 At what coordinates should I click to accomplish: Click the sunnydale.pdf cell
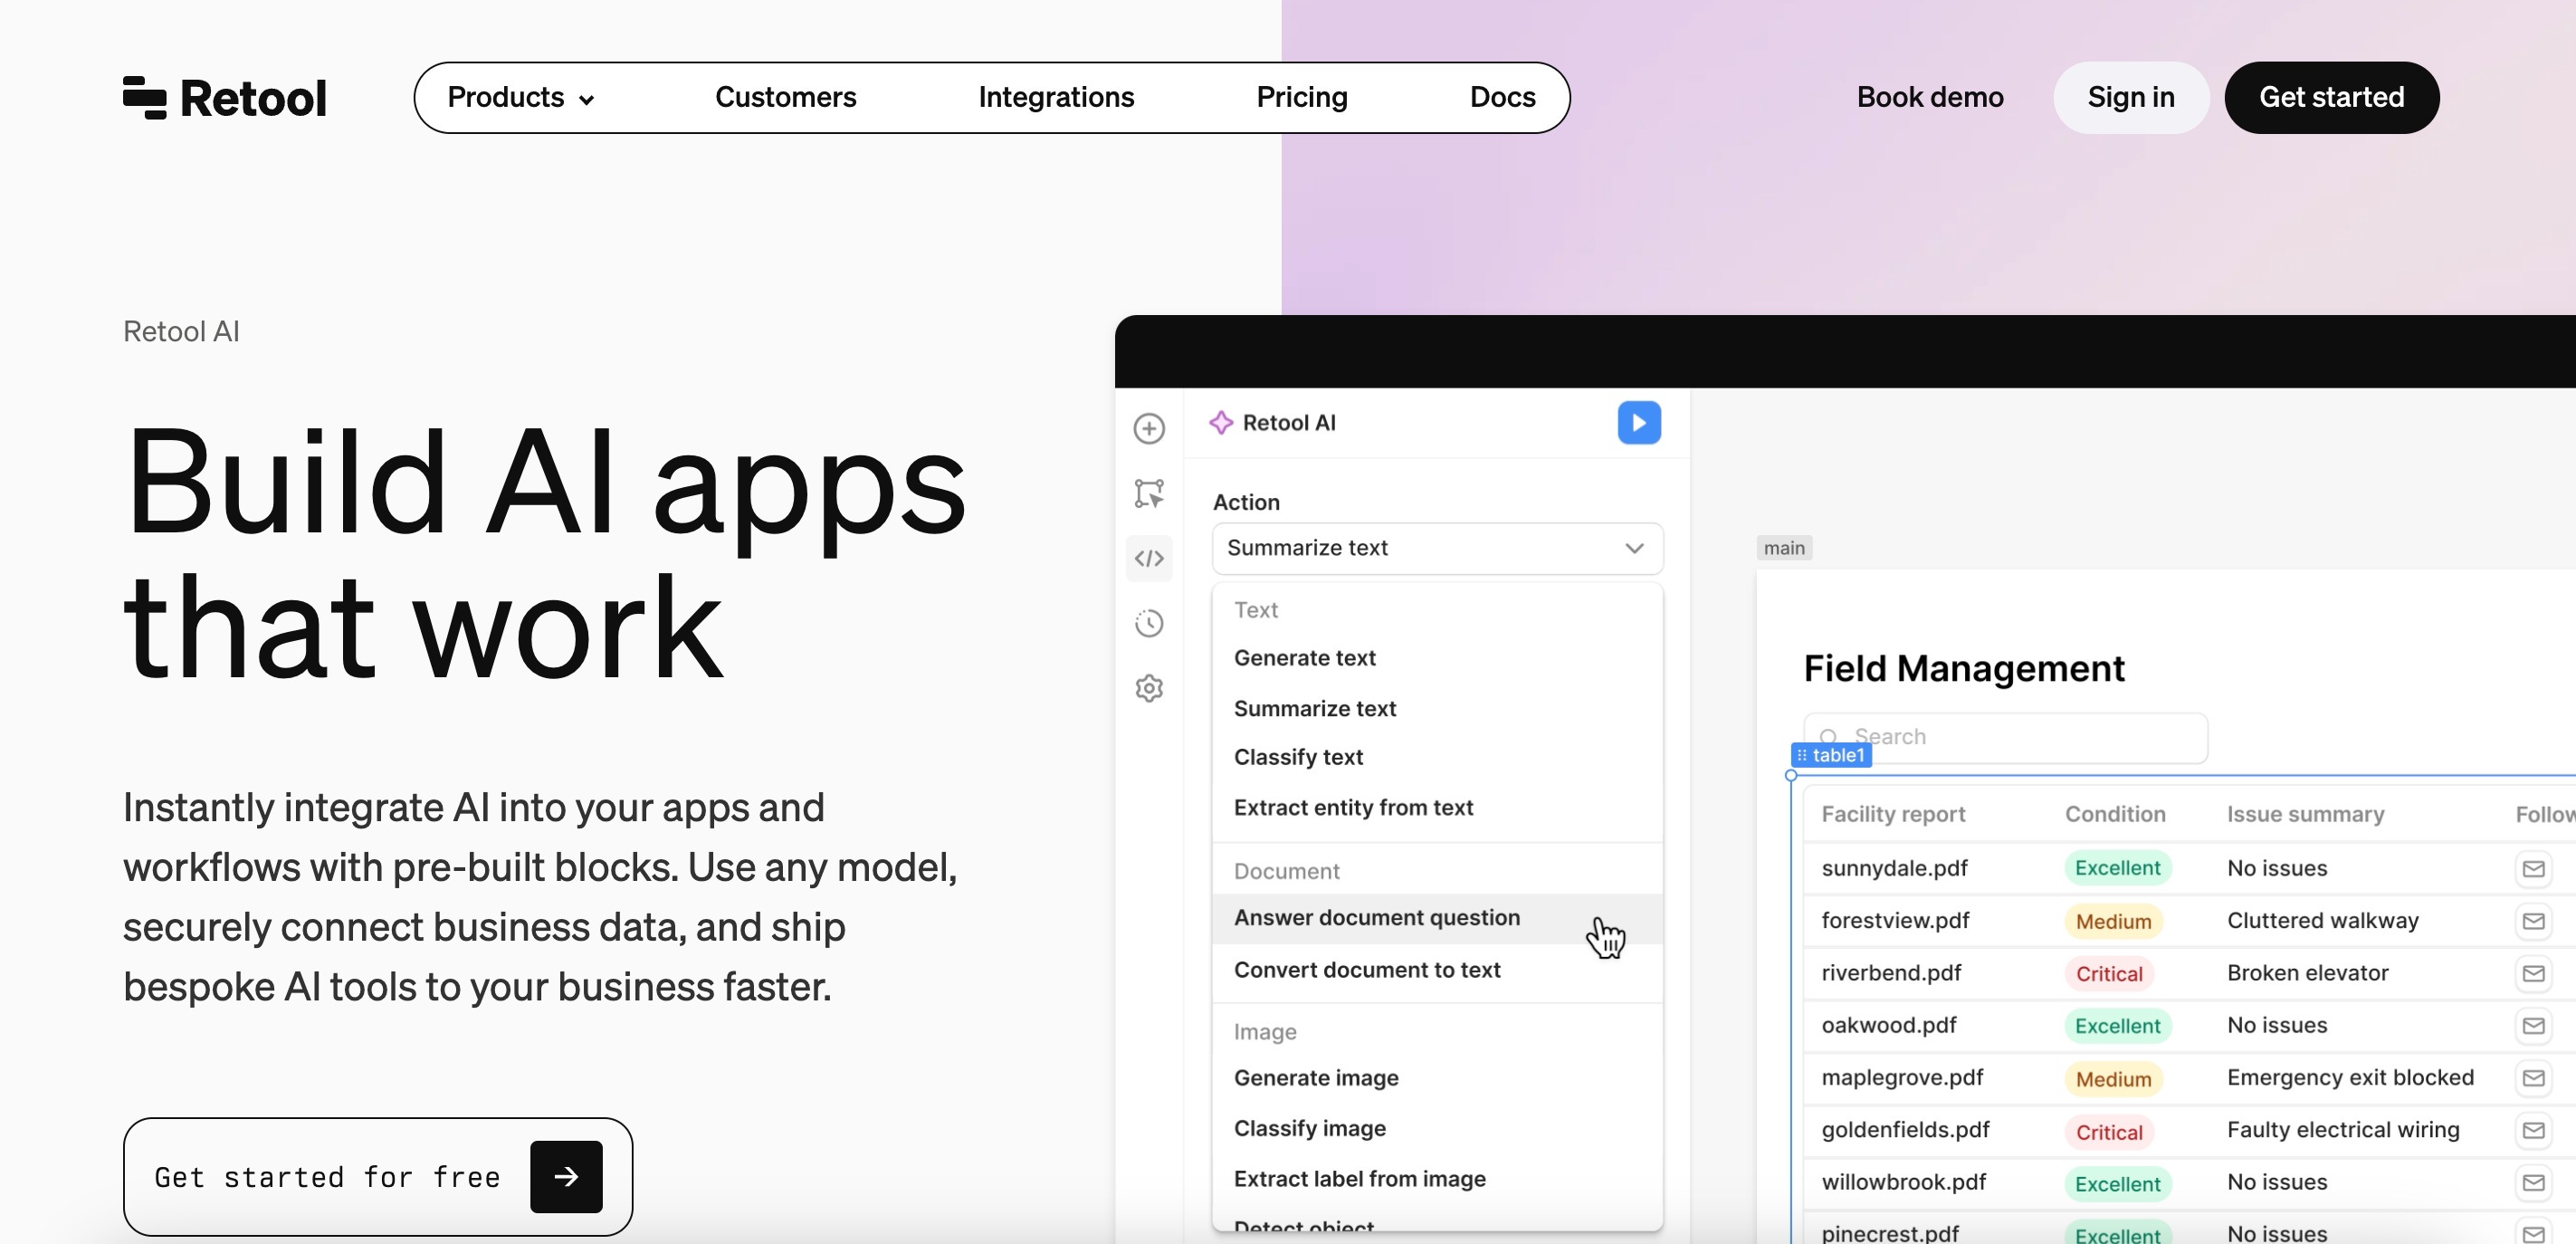tap(1894, 868)
